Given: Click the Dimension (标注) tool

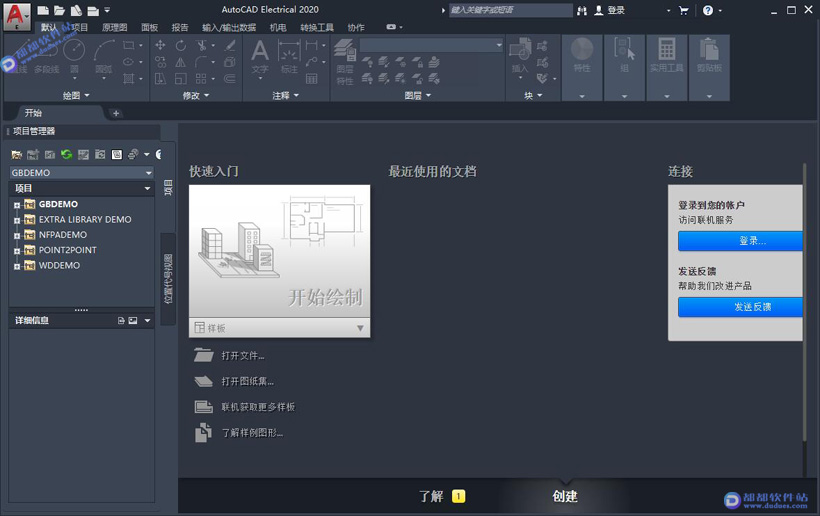Looking at the screenshot, I should [289, 56].
